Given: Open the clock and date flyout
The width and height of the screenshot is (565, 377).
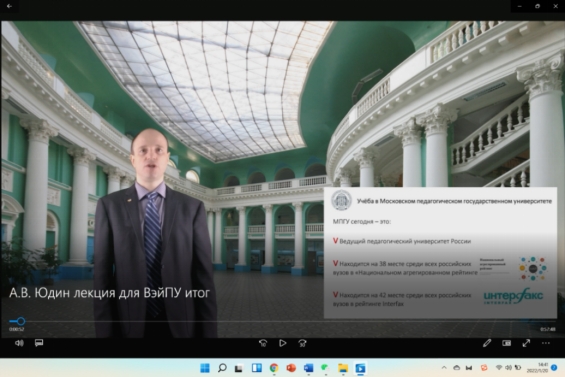Looking at the screenshot, I should [537, 368].
